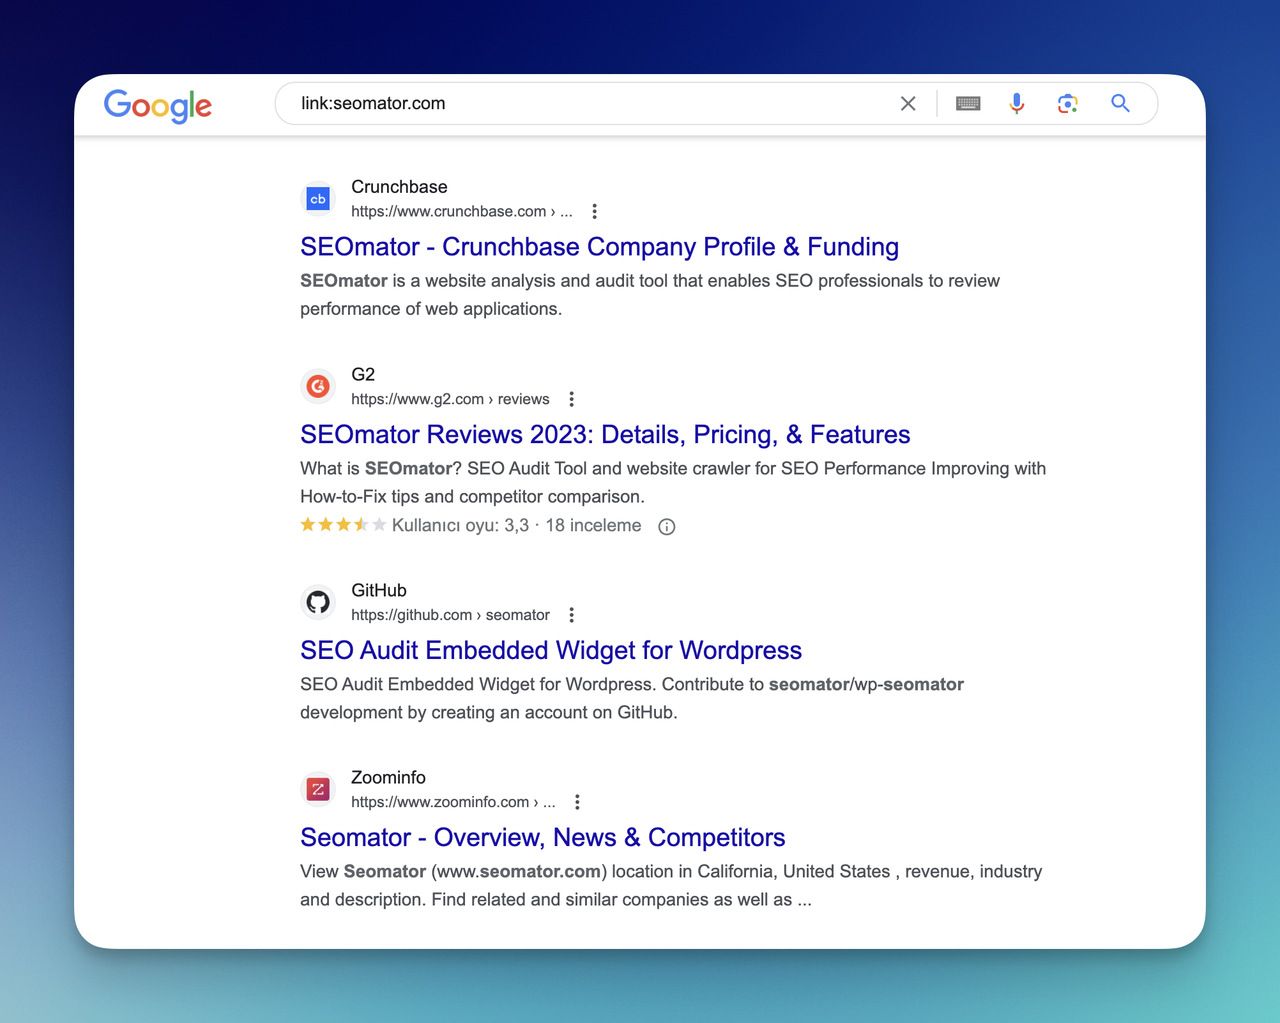Open the on-screen keyboard icon
This screenshot has width=1280, height=1023.
[x=967, y=103]
